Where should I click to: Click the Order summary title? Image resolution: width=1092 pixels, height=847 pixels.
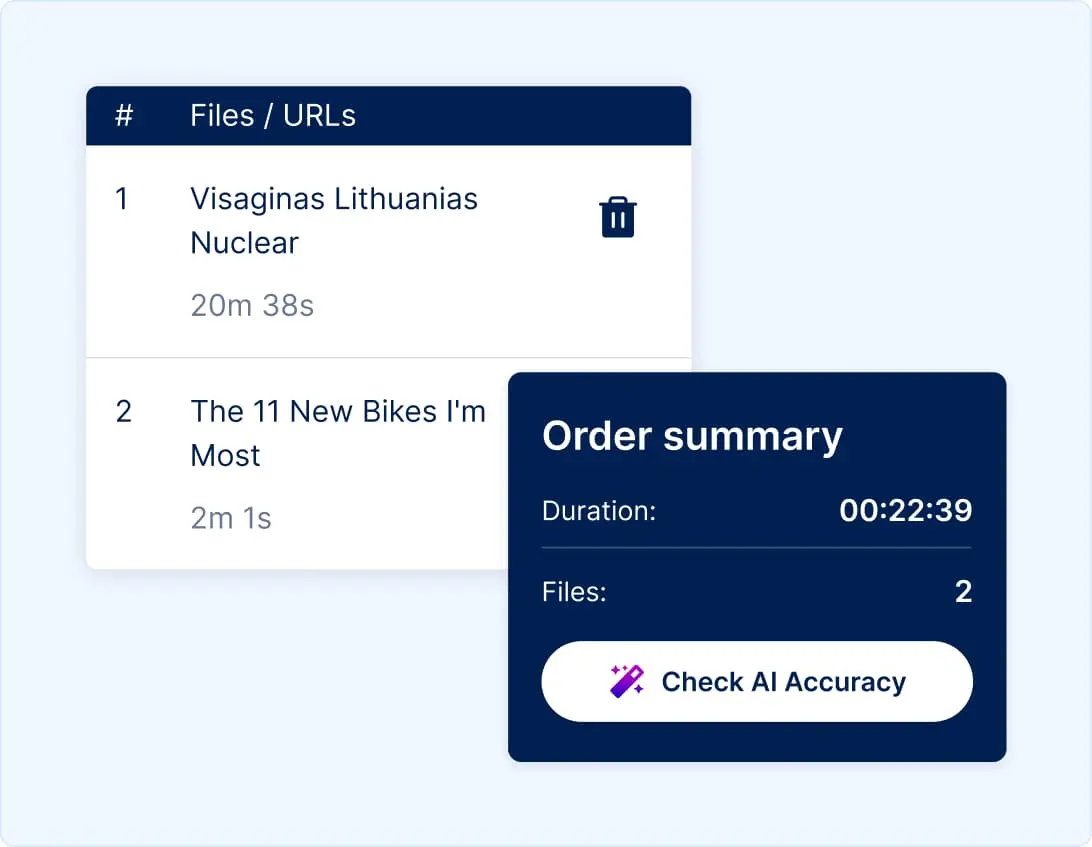[x=692, y=436]
